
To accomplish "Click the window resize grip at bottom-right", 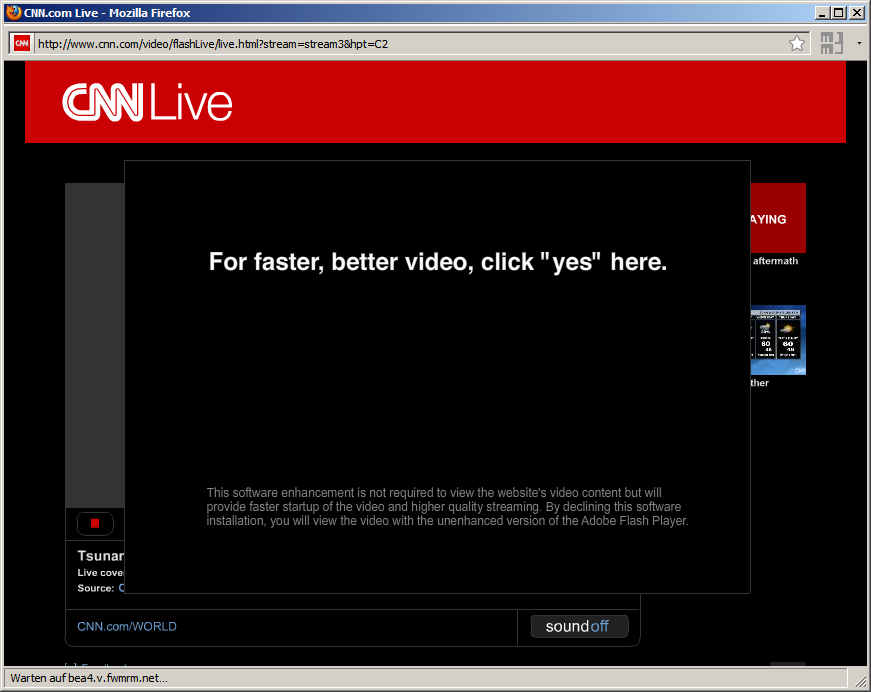I will [860, 681].
